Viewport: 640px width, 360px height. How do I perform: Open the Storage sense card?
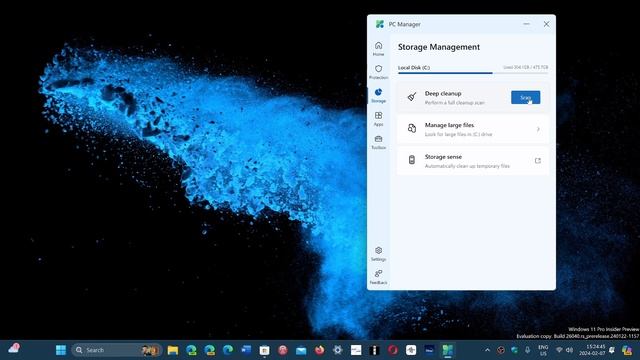[x=473, y=161]
